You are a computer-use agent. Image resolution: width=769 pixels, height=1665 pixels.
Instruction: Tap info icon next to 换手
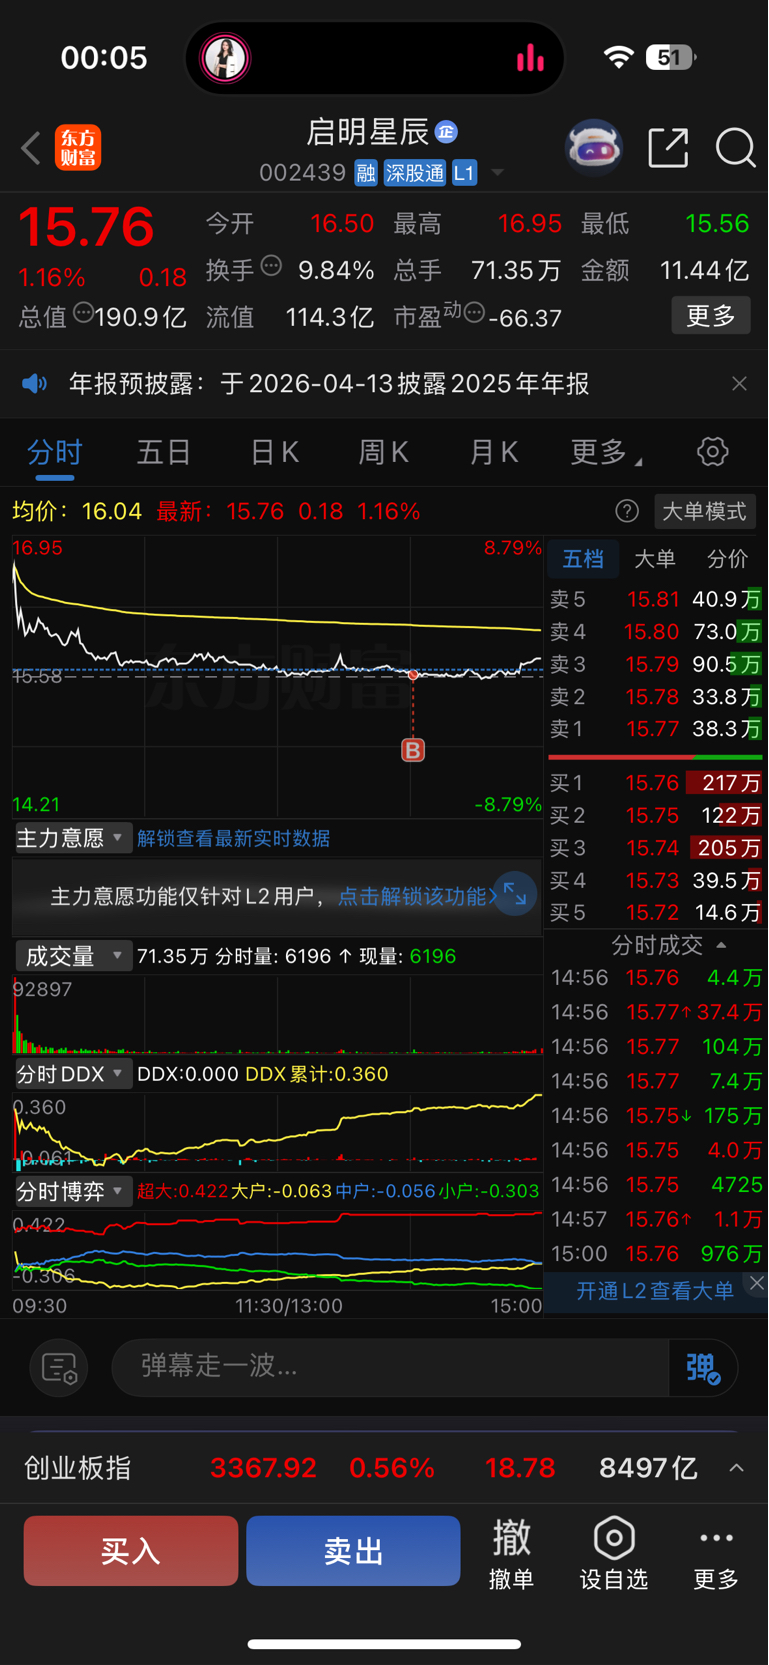tap(271, 266)
